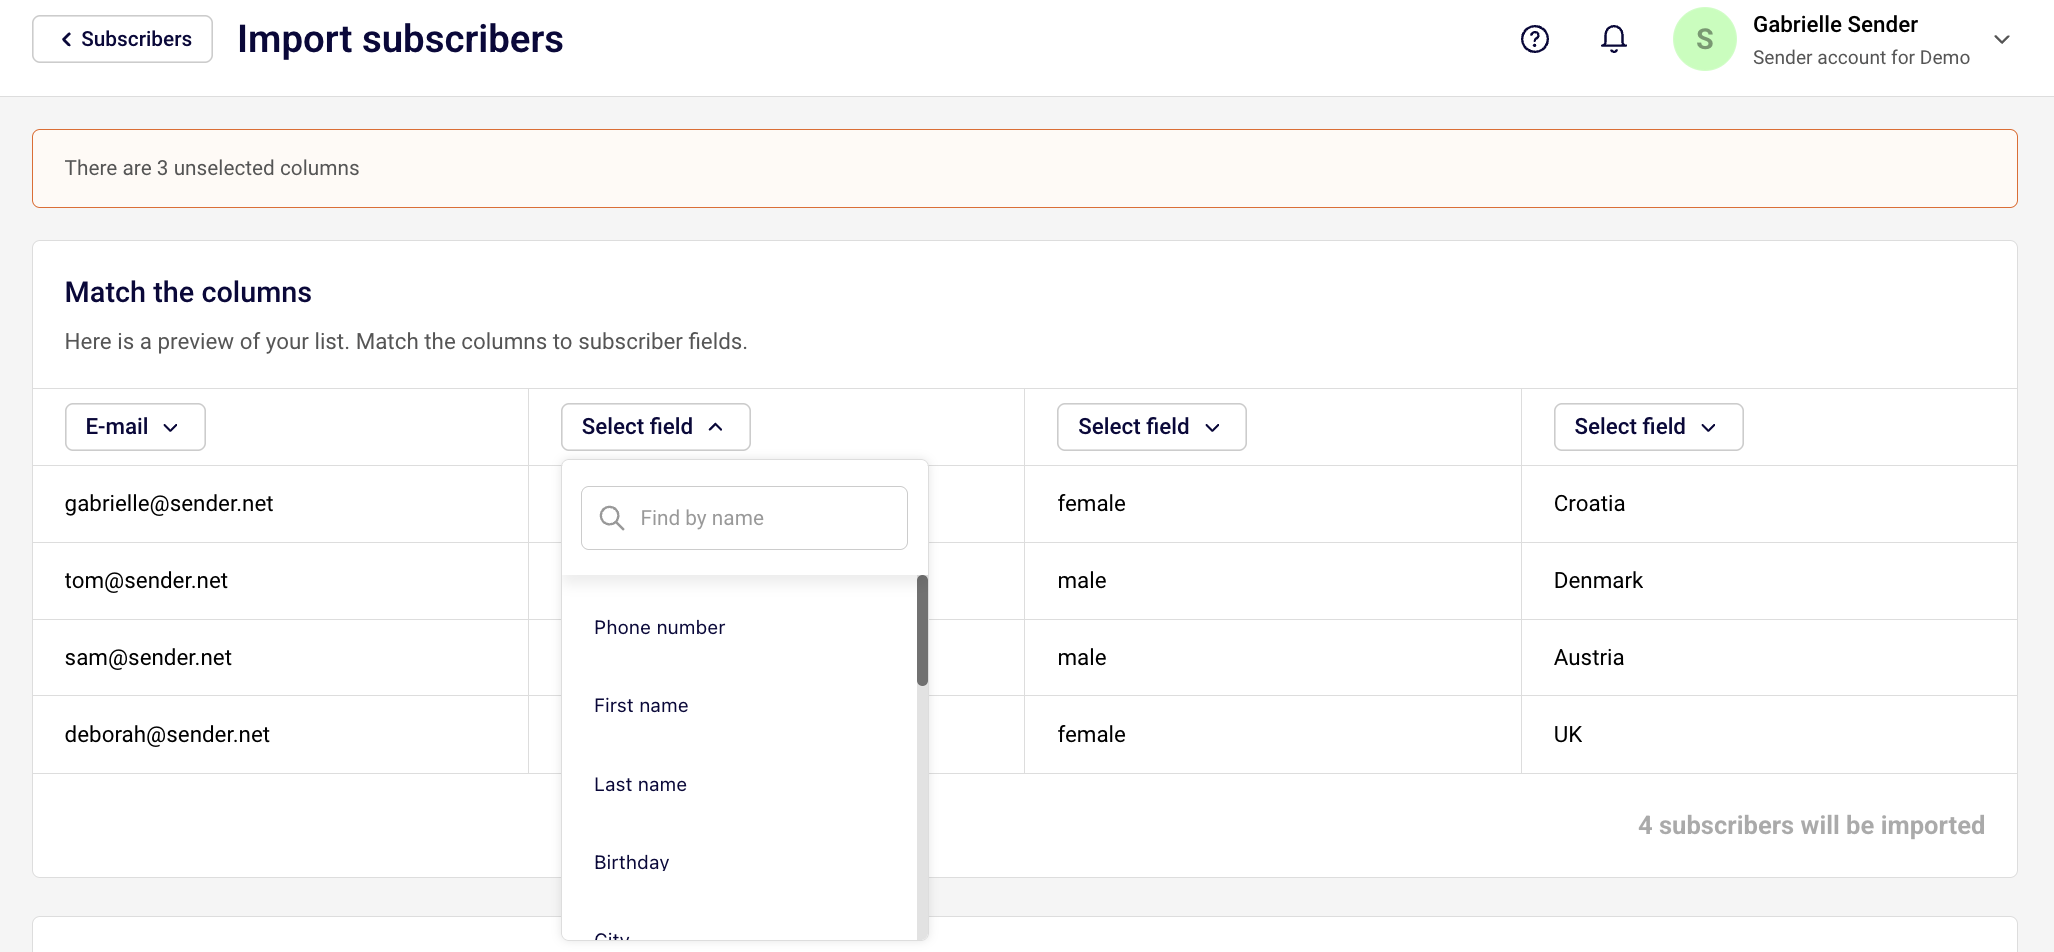Open the E-mail column field dropdown
Screen dimensions: 2054x952
(x=135, y=427)
